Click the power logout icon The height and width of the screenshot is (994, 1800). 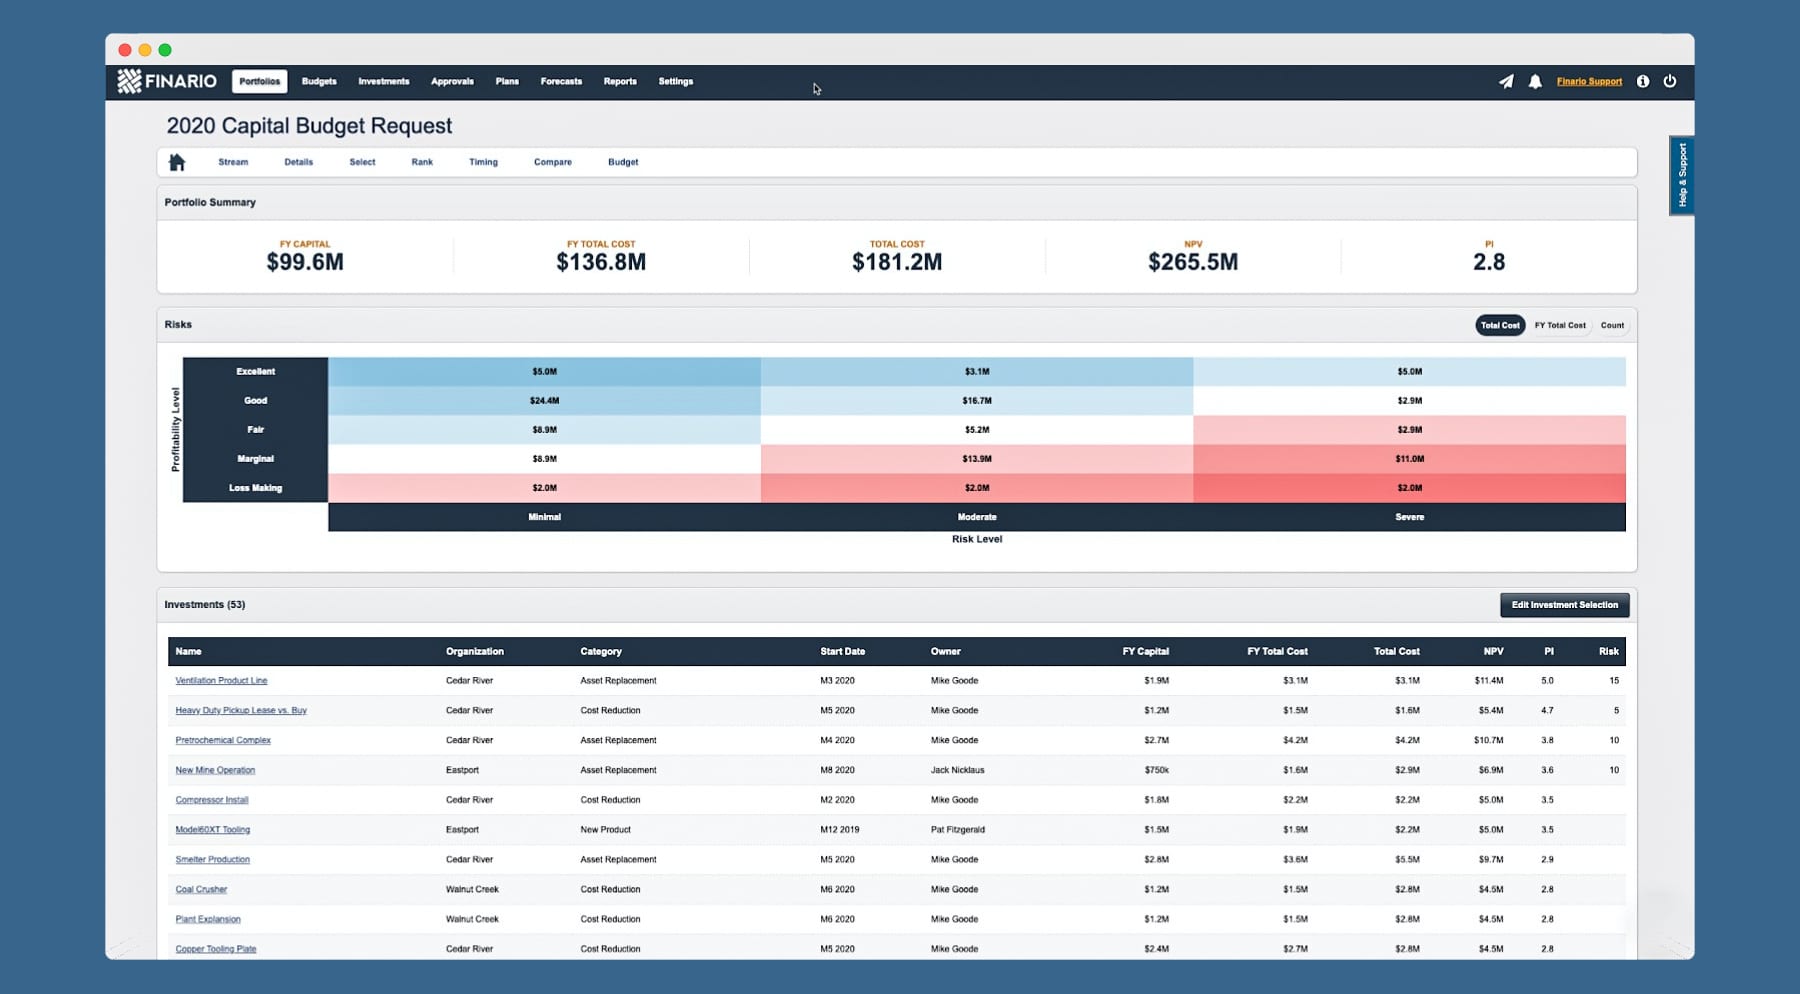click(1670, 82)
